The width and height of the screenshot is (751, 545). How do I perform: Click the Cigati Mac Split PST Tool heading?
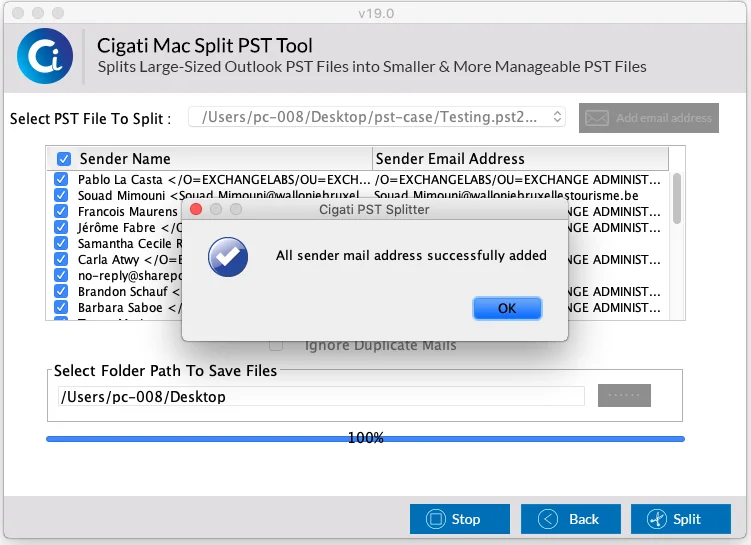(x=205, y=45)
